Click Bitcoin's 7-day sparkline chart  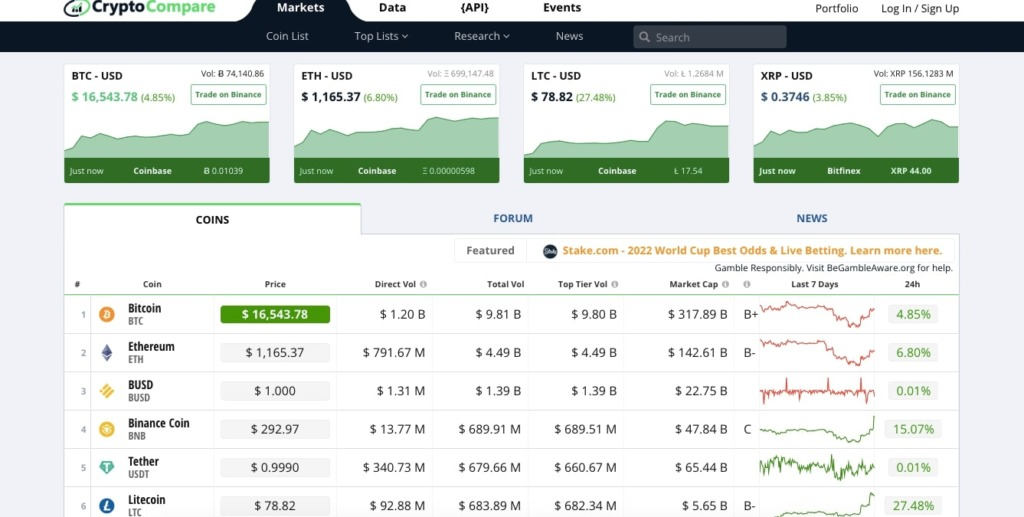817,314
